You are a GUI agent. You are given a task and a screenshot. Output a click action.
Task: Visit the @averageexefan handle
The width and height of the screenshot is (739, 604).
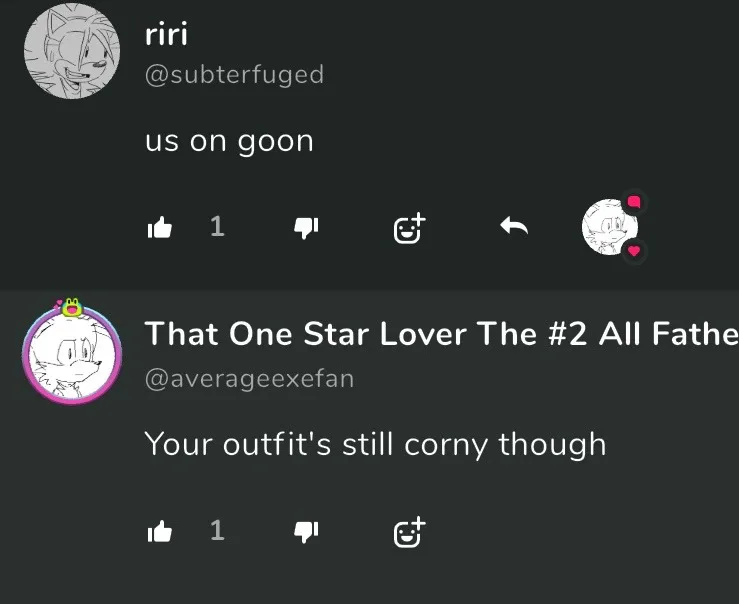[x=249, y=379]
